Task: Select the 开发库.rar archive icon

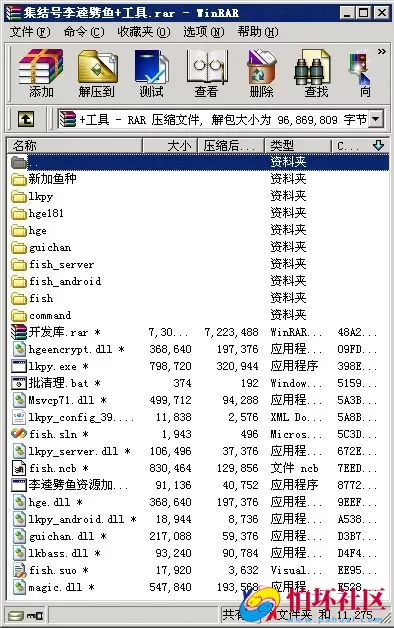Action: 19,332
